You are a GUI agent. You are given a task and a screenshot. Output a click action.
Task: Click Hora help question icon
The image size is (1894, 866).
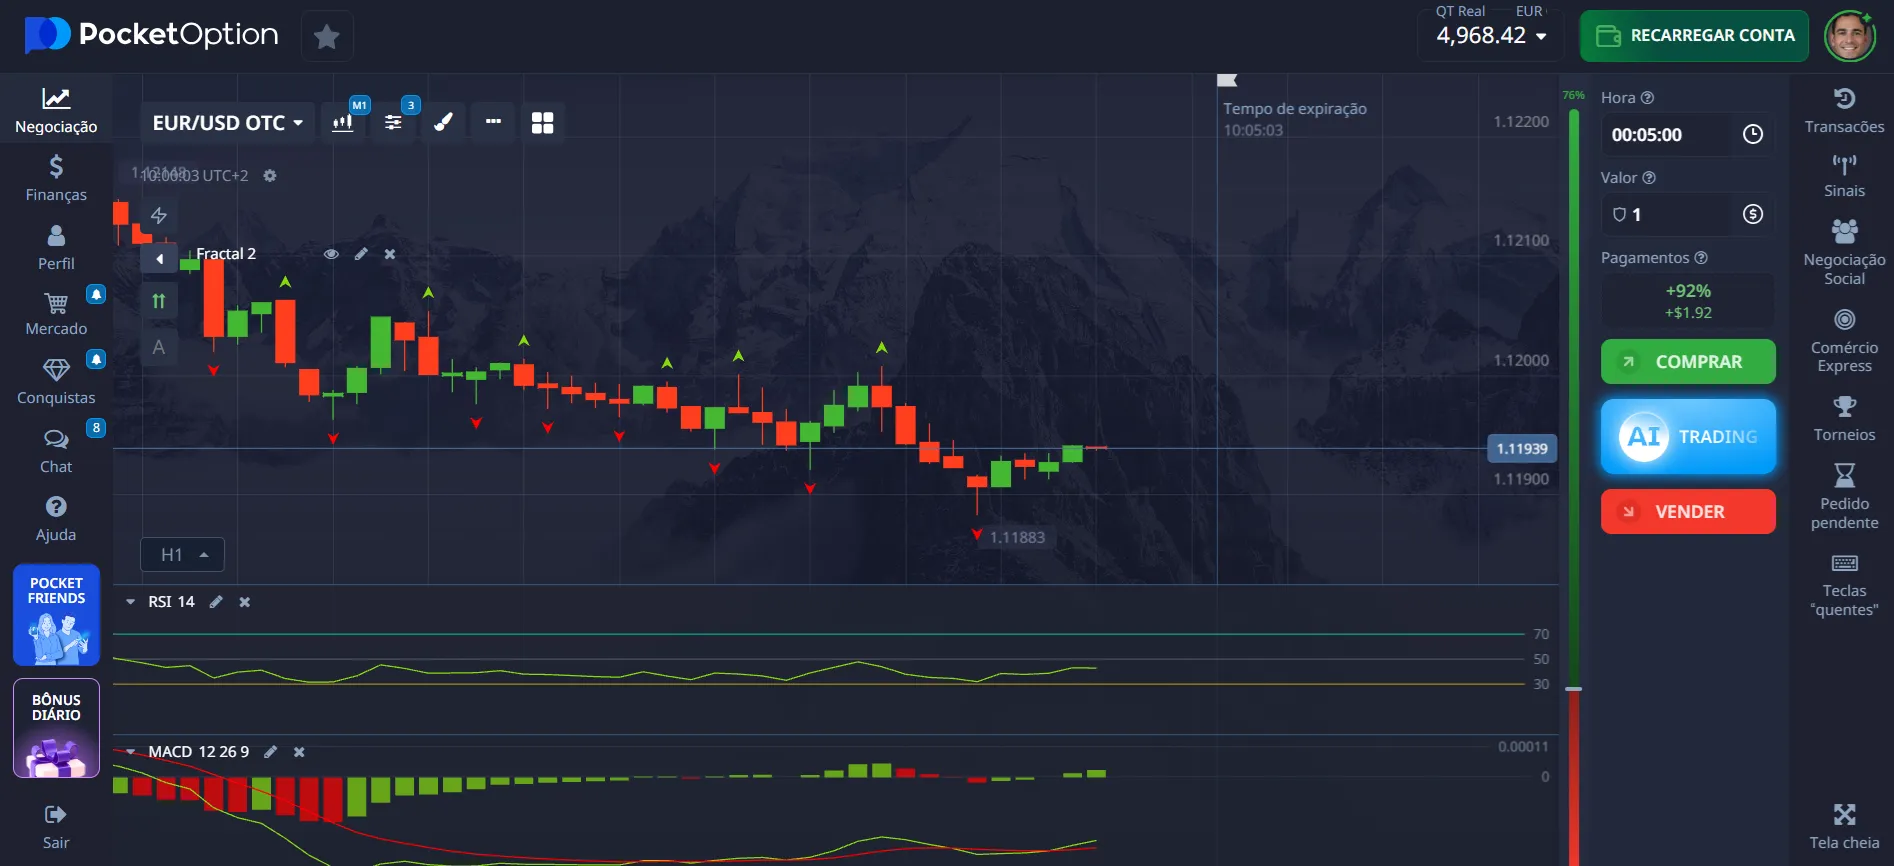pos(1648,98)
